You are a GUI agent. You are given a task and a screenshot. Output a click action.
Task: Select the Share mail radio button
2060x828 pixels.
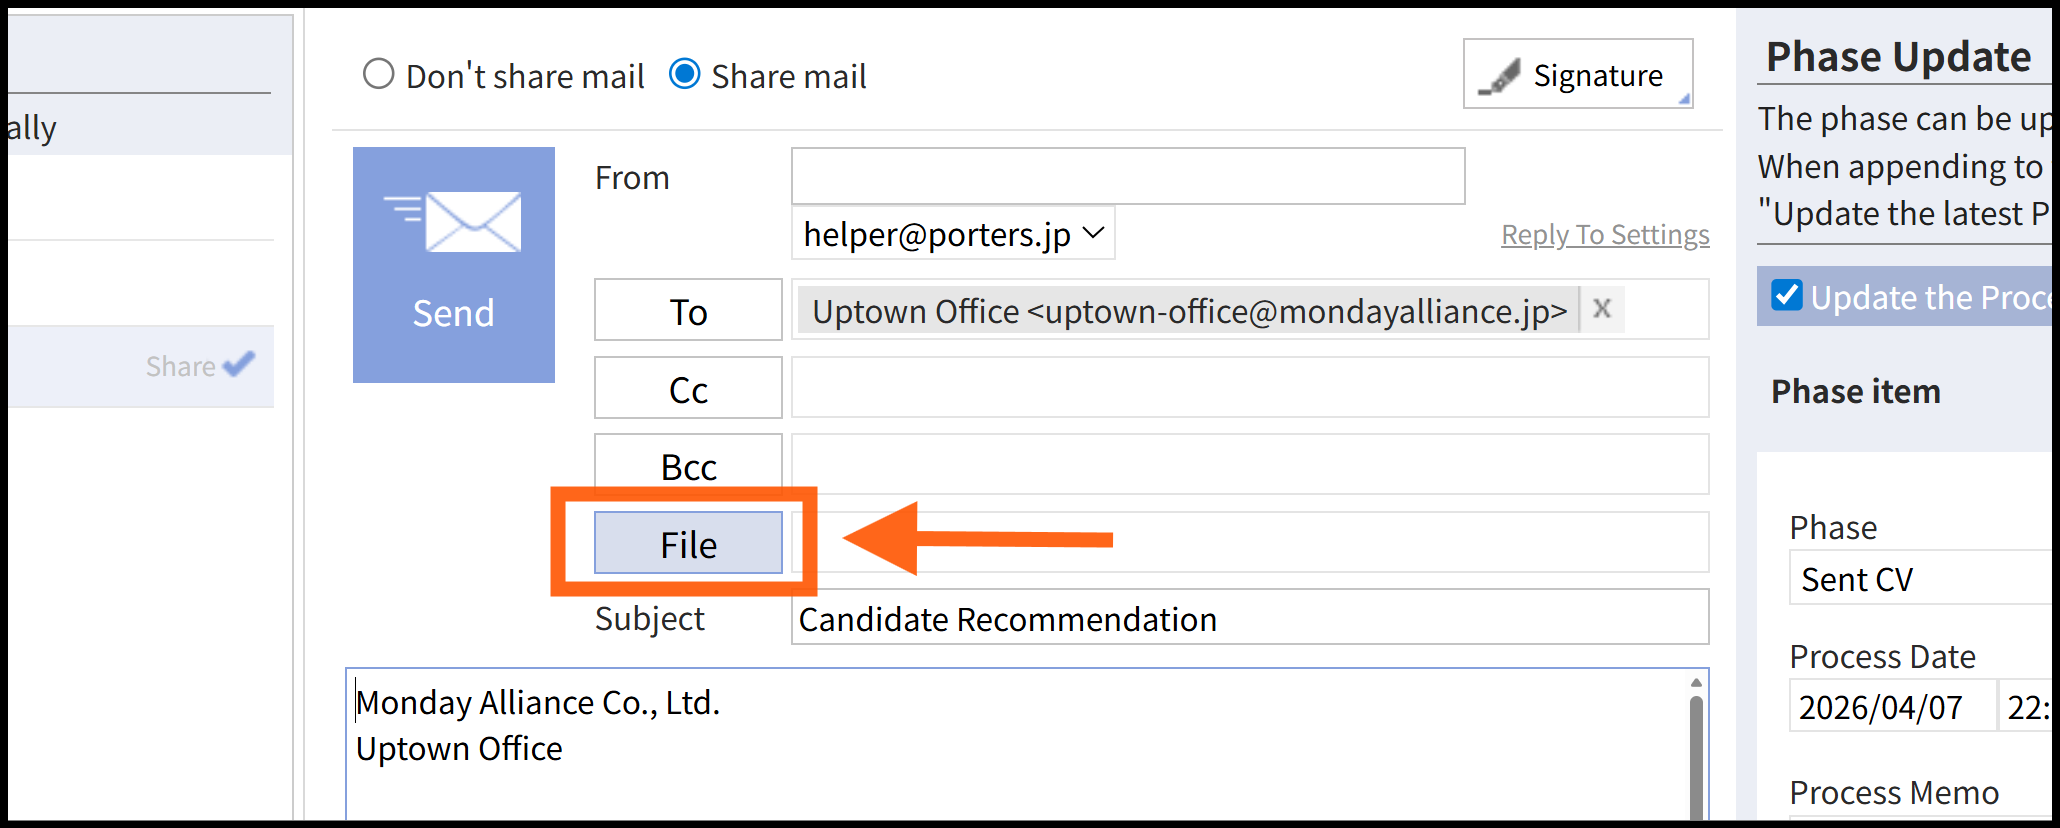tap(685, 74)
